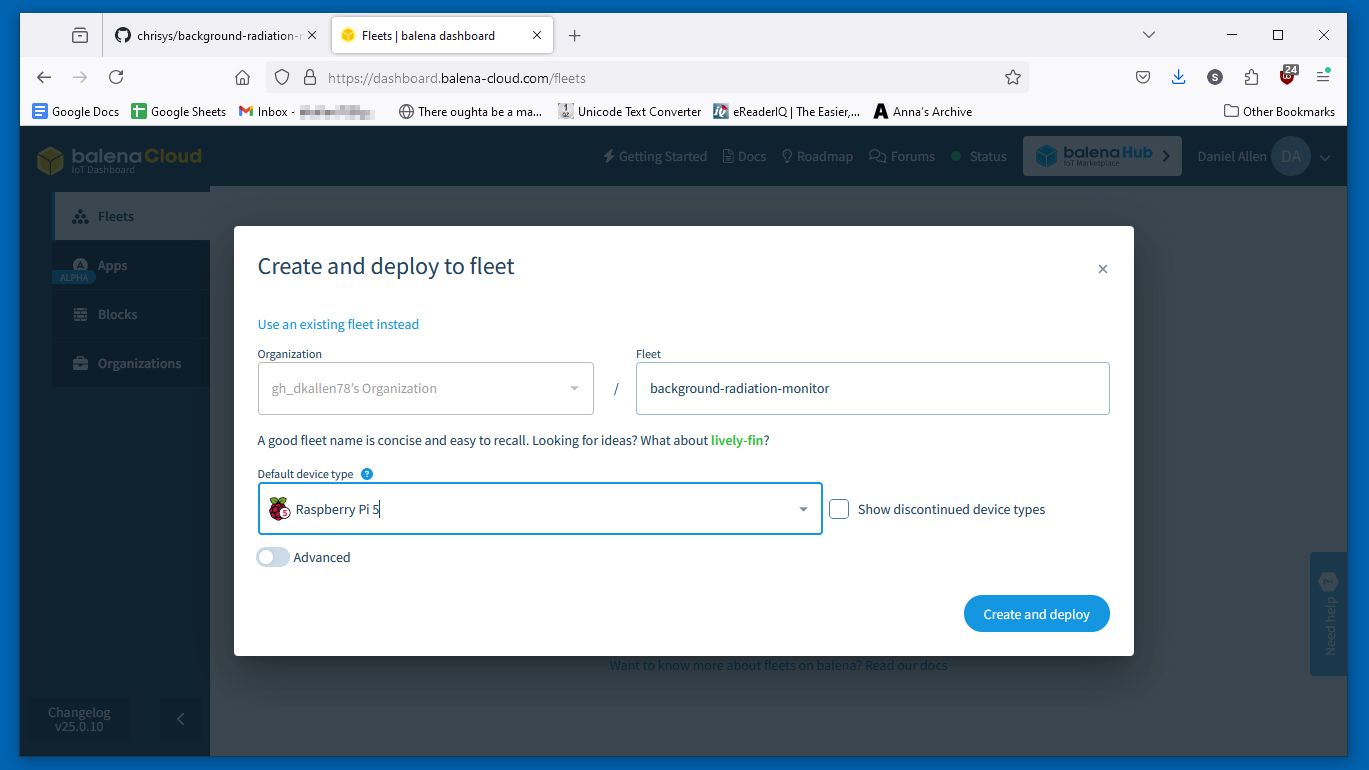The width and height of the screenshot is (1369, 770).
Task: Click Create and deploy button
Action: [1036, 614]
